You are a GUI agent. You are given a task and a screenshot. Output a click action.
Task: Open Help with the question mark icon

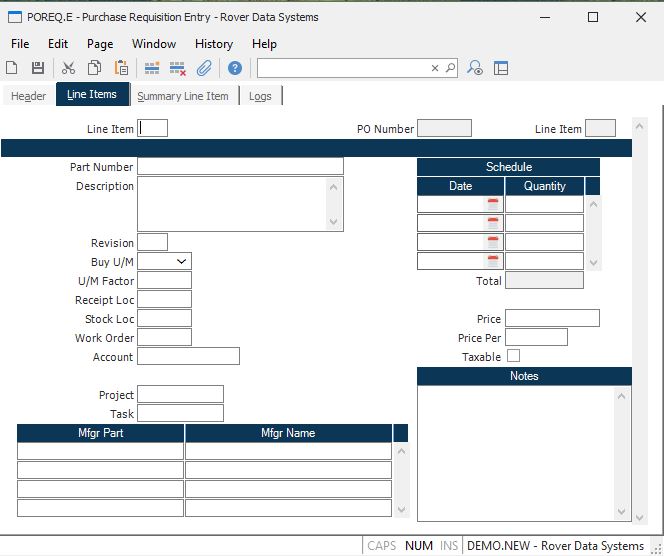pos(235,68)
